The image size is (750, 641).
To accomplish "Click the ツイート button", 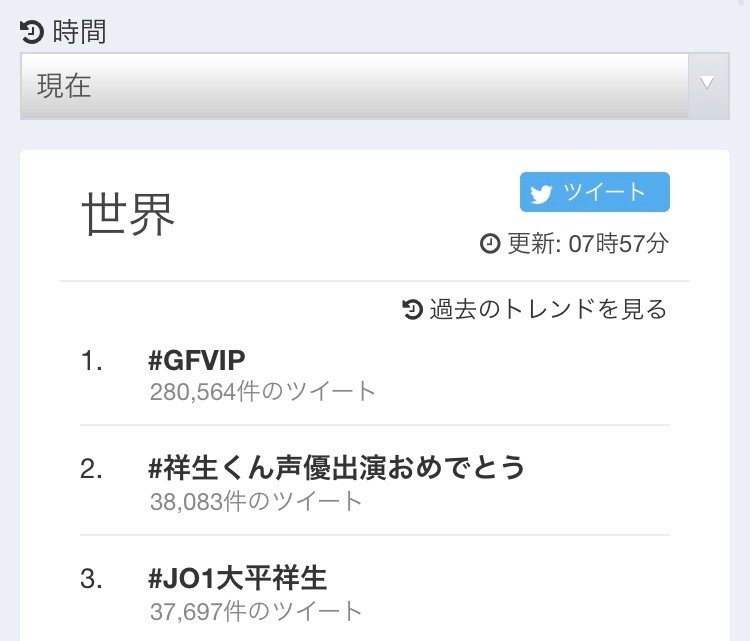I will [x=595, y=192].
